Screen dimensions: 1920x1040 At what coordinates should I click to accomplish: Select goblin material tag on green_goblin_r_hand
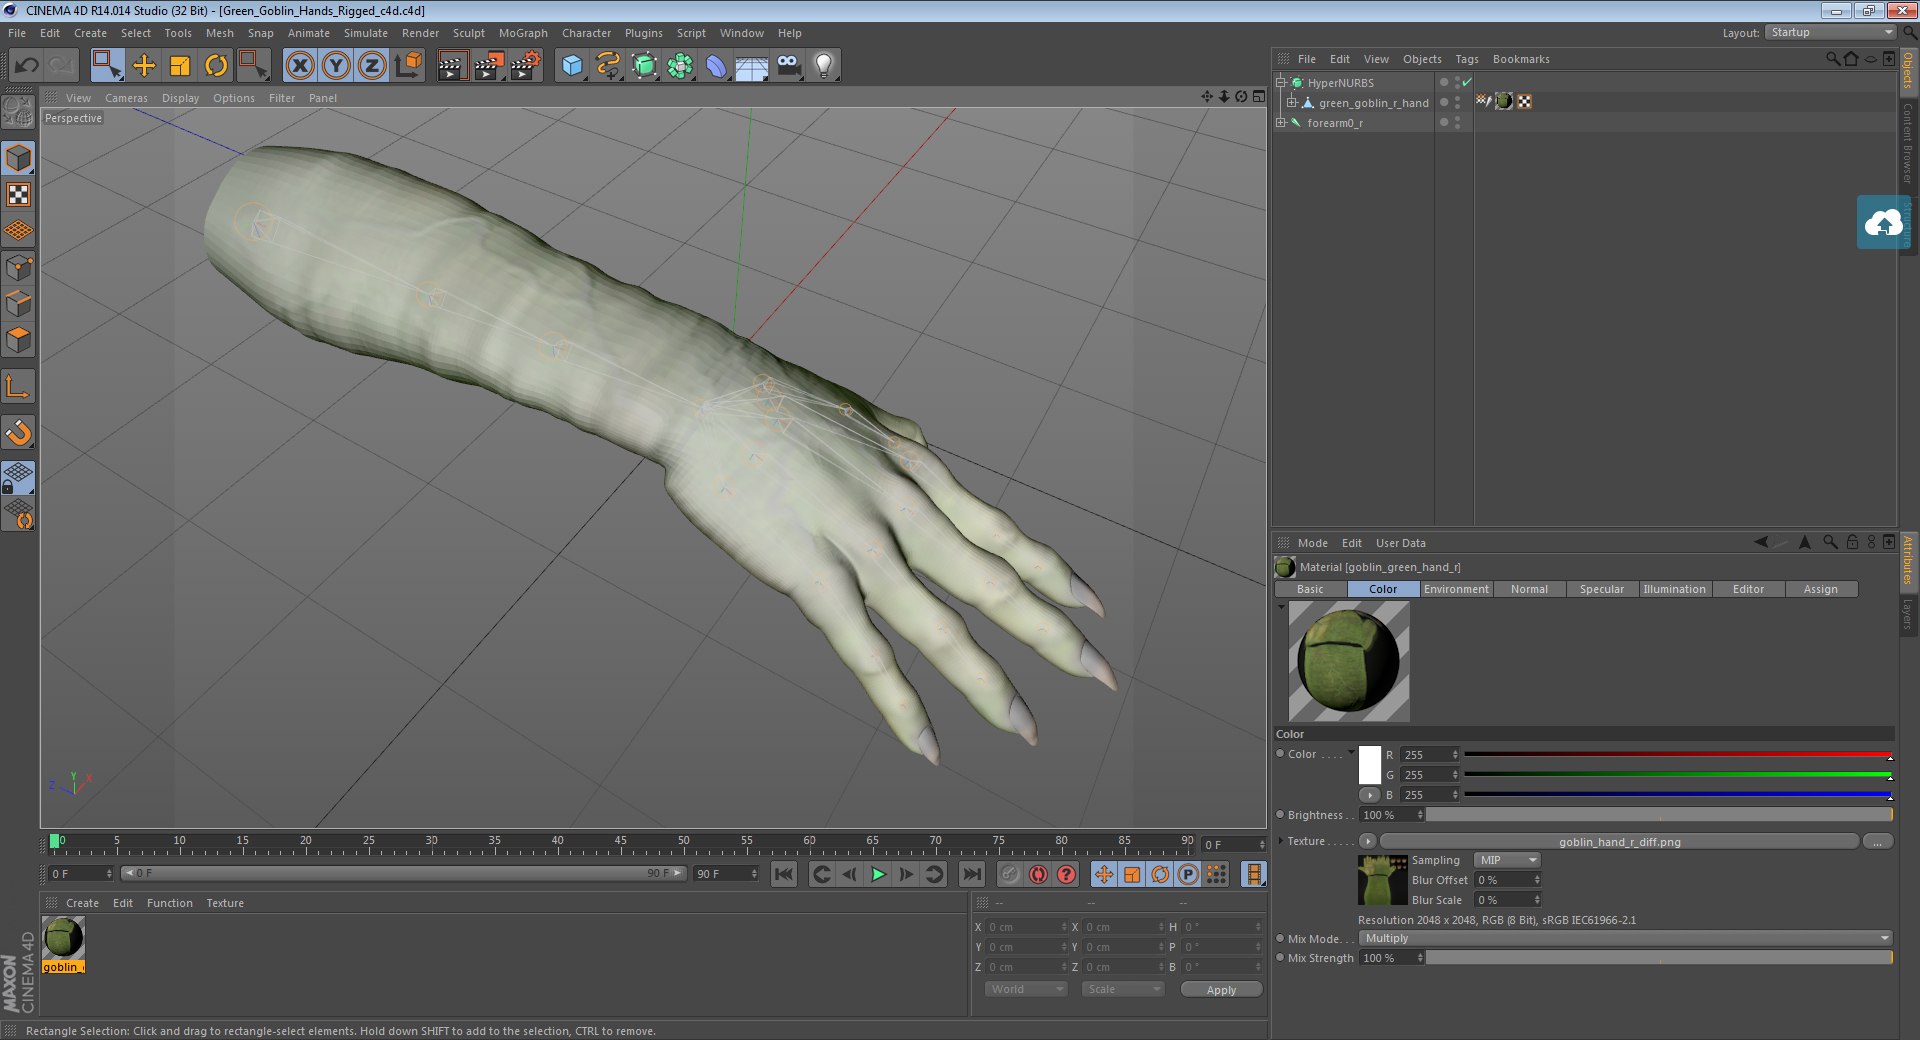(1504, 102)
